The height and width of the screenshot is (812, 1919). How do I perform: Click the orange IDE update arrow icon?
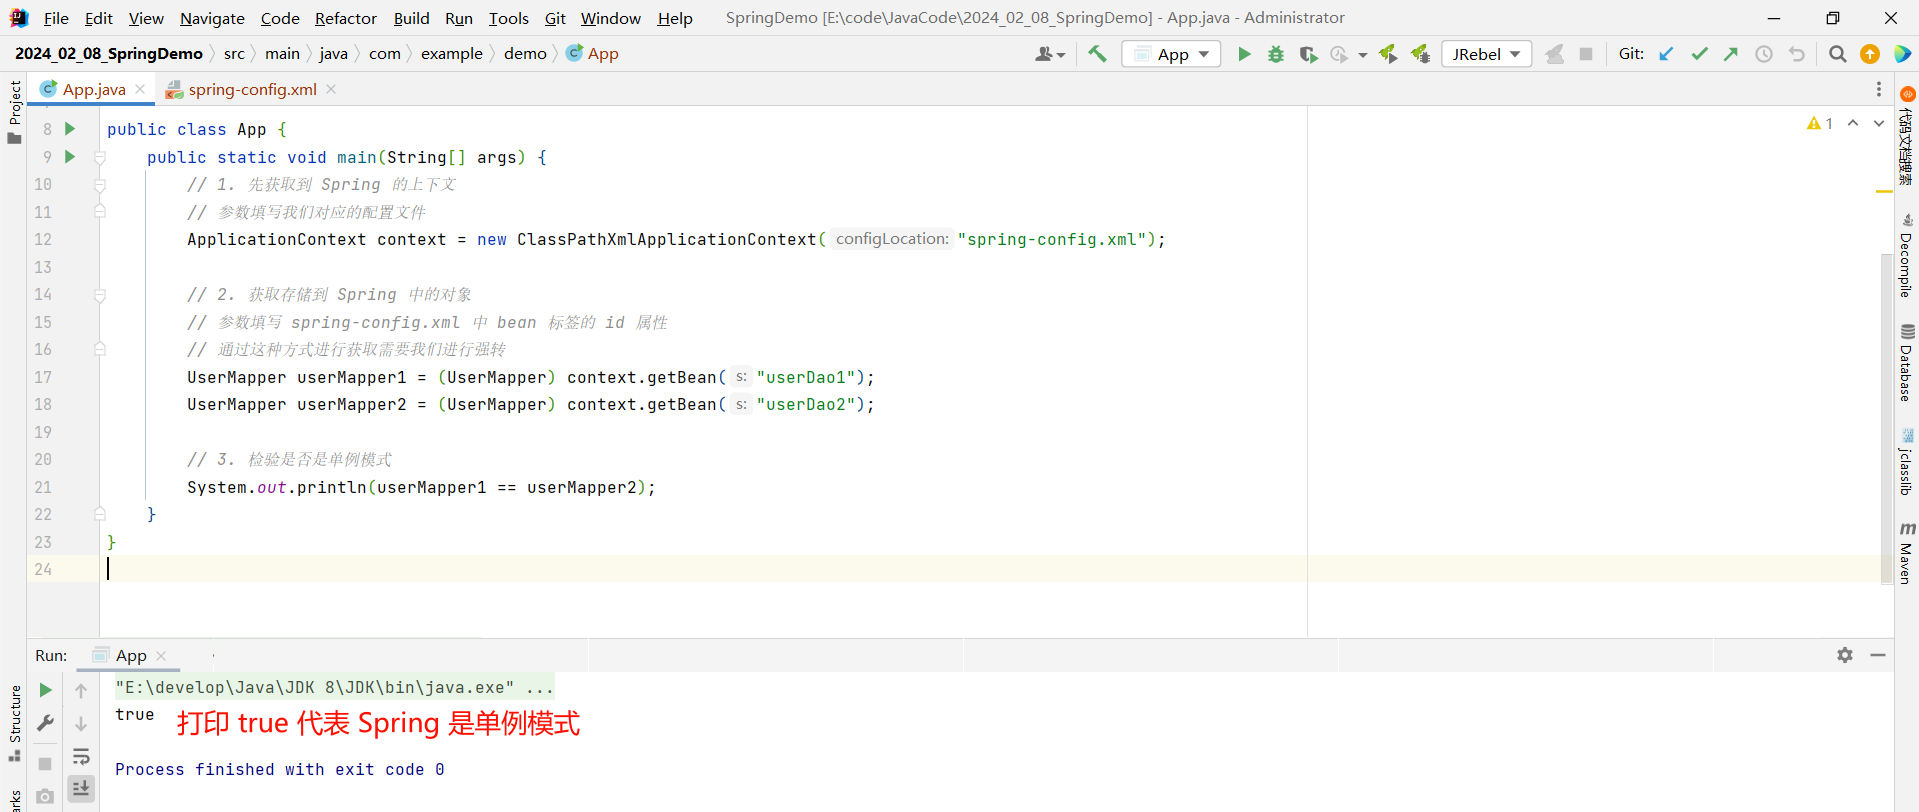(x=1870, y=54)
